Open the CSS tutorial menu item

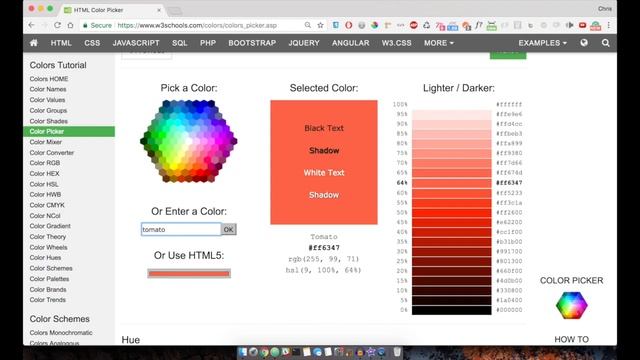click(92, 43)
